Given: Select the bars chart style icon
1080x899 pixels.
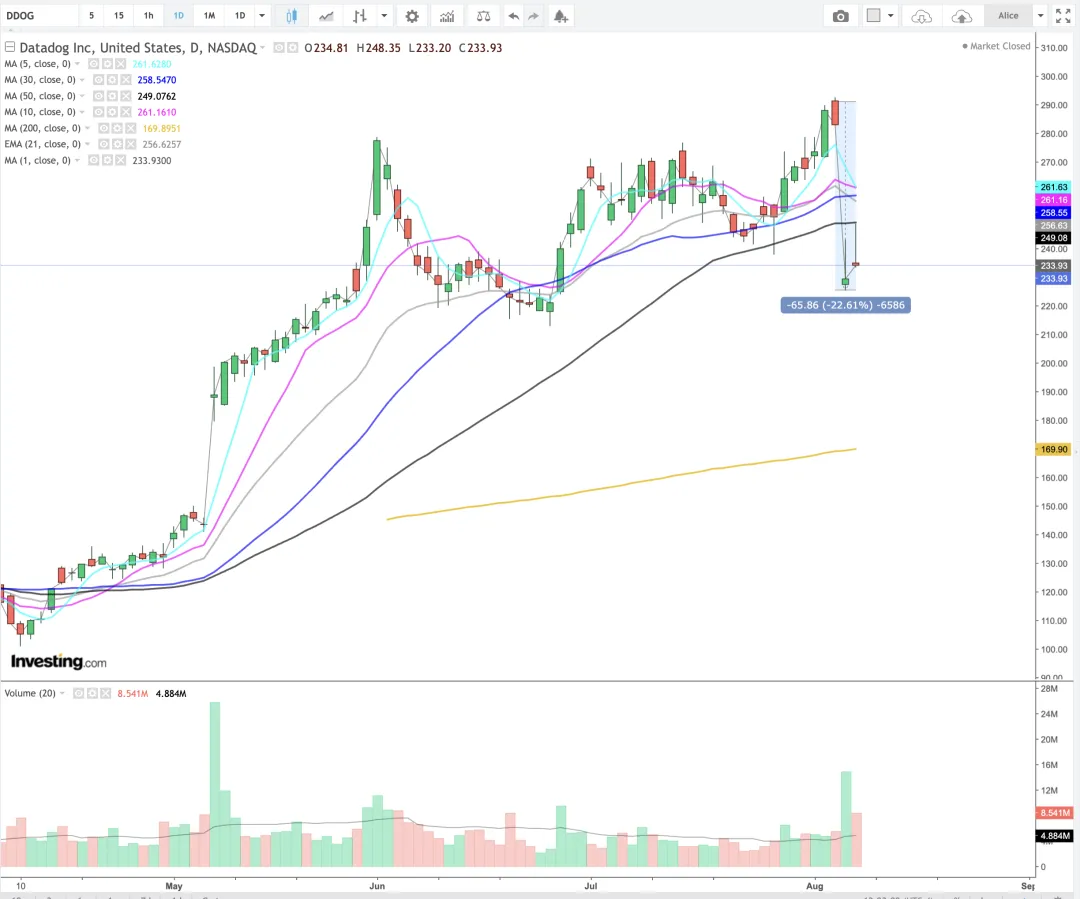Looking at the screenshot, I should pyautogui.click(x=360, y=16).
